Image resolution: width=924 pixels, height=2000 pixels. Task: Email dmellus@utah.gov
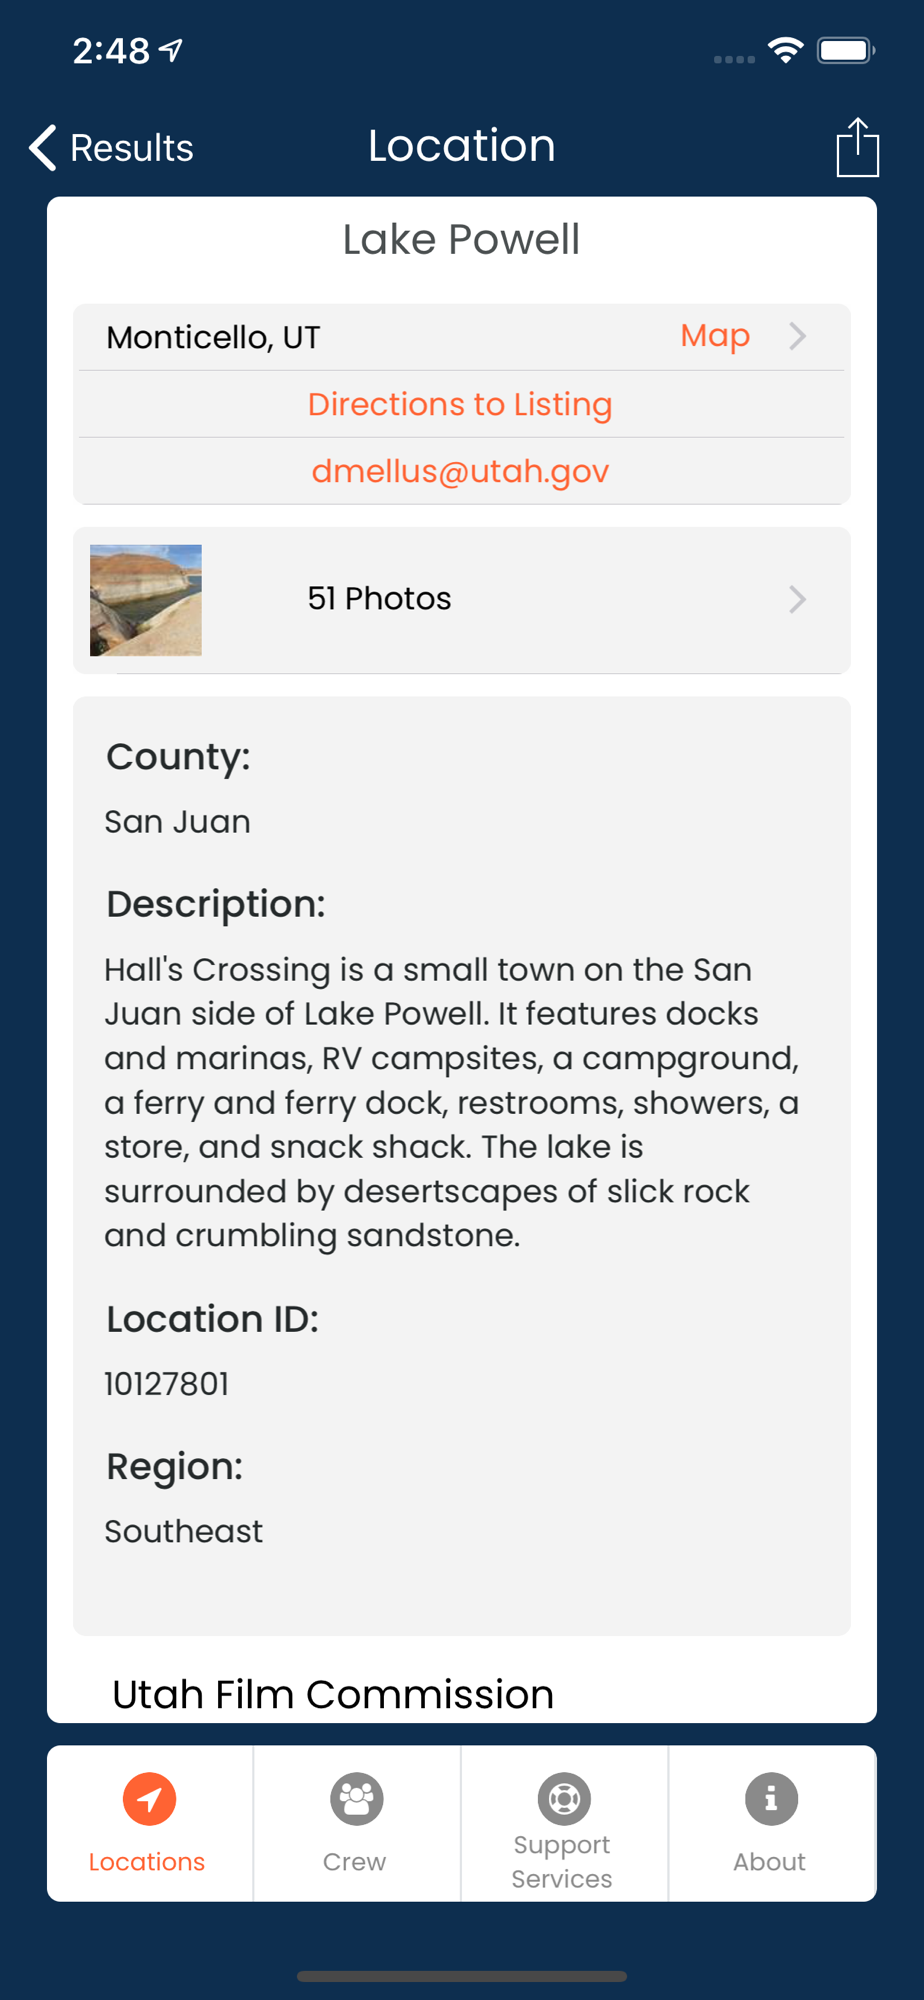(460, 471)
